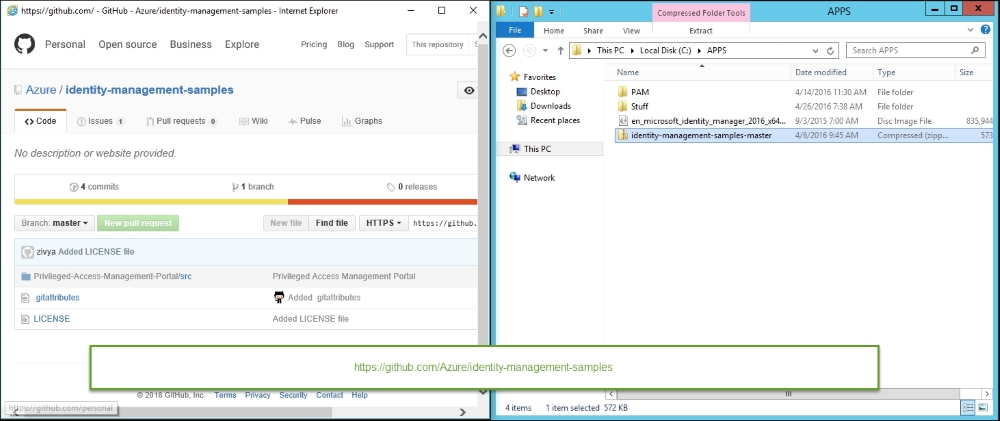1000x421 pixels.
Task: Click the Watch eye icon button
Action: click(468, 91)
